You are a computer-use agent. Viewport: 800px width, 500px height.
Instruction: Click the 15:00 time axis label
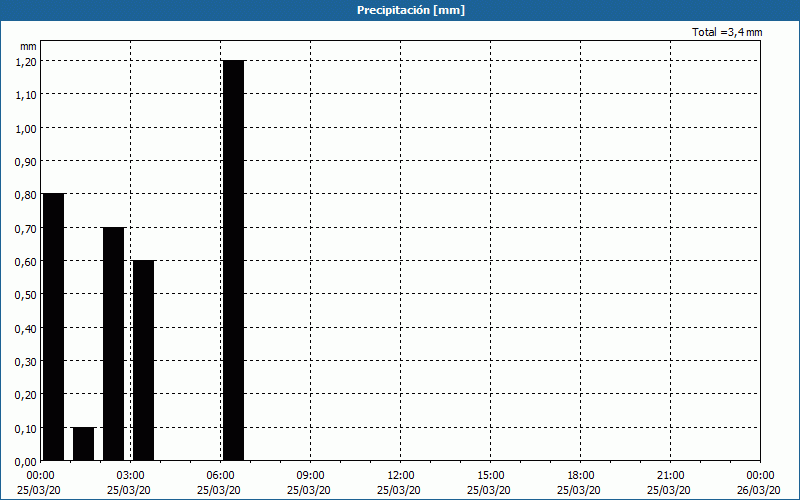tap(490, 476)
